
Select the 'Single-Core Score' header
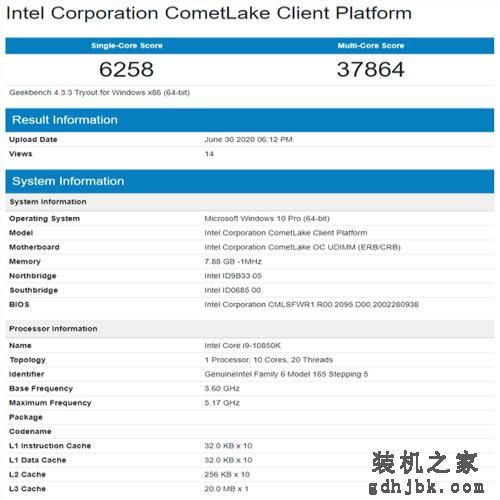[127, 46]
